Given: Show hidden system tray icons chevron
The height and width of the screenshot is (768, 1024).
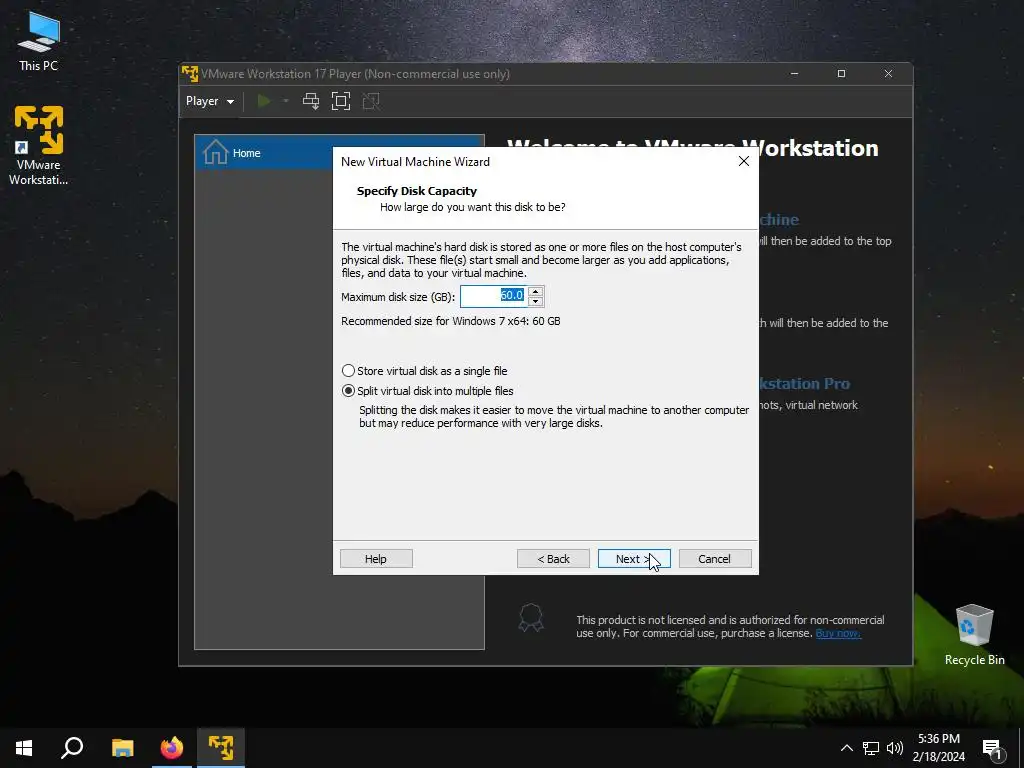Looking at the screenshot, I should (x=846, y=748).
